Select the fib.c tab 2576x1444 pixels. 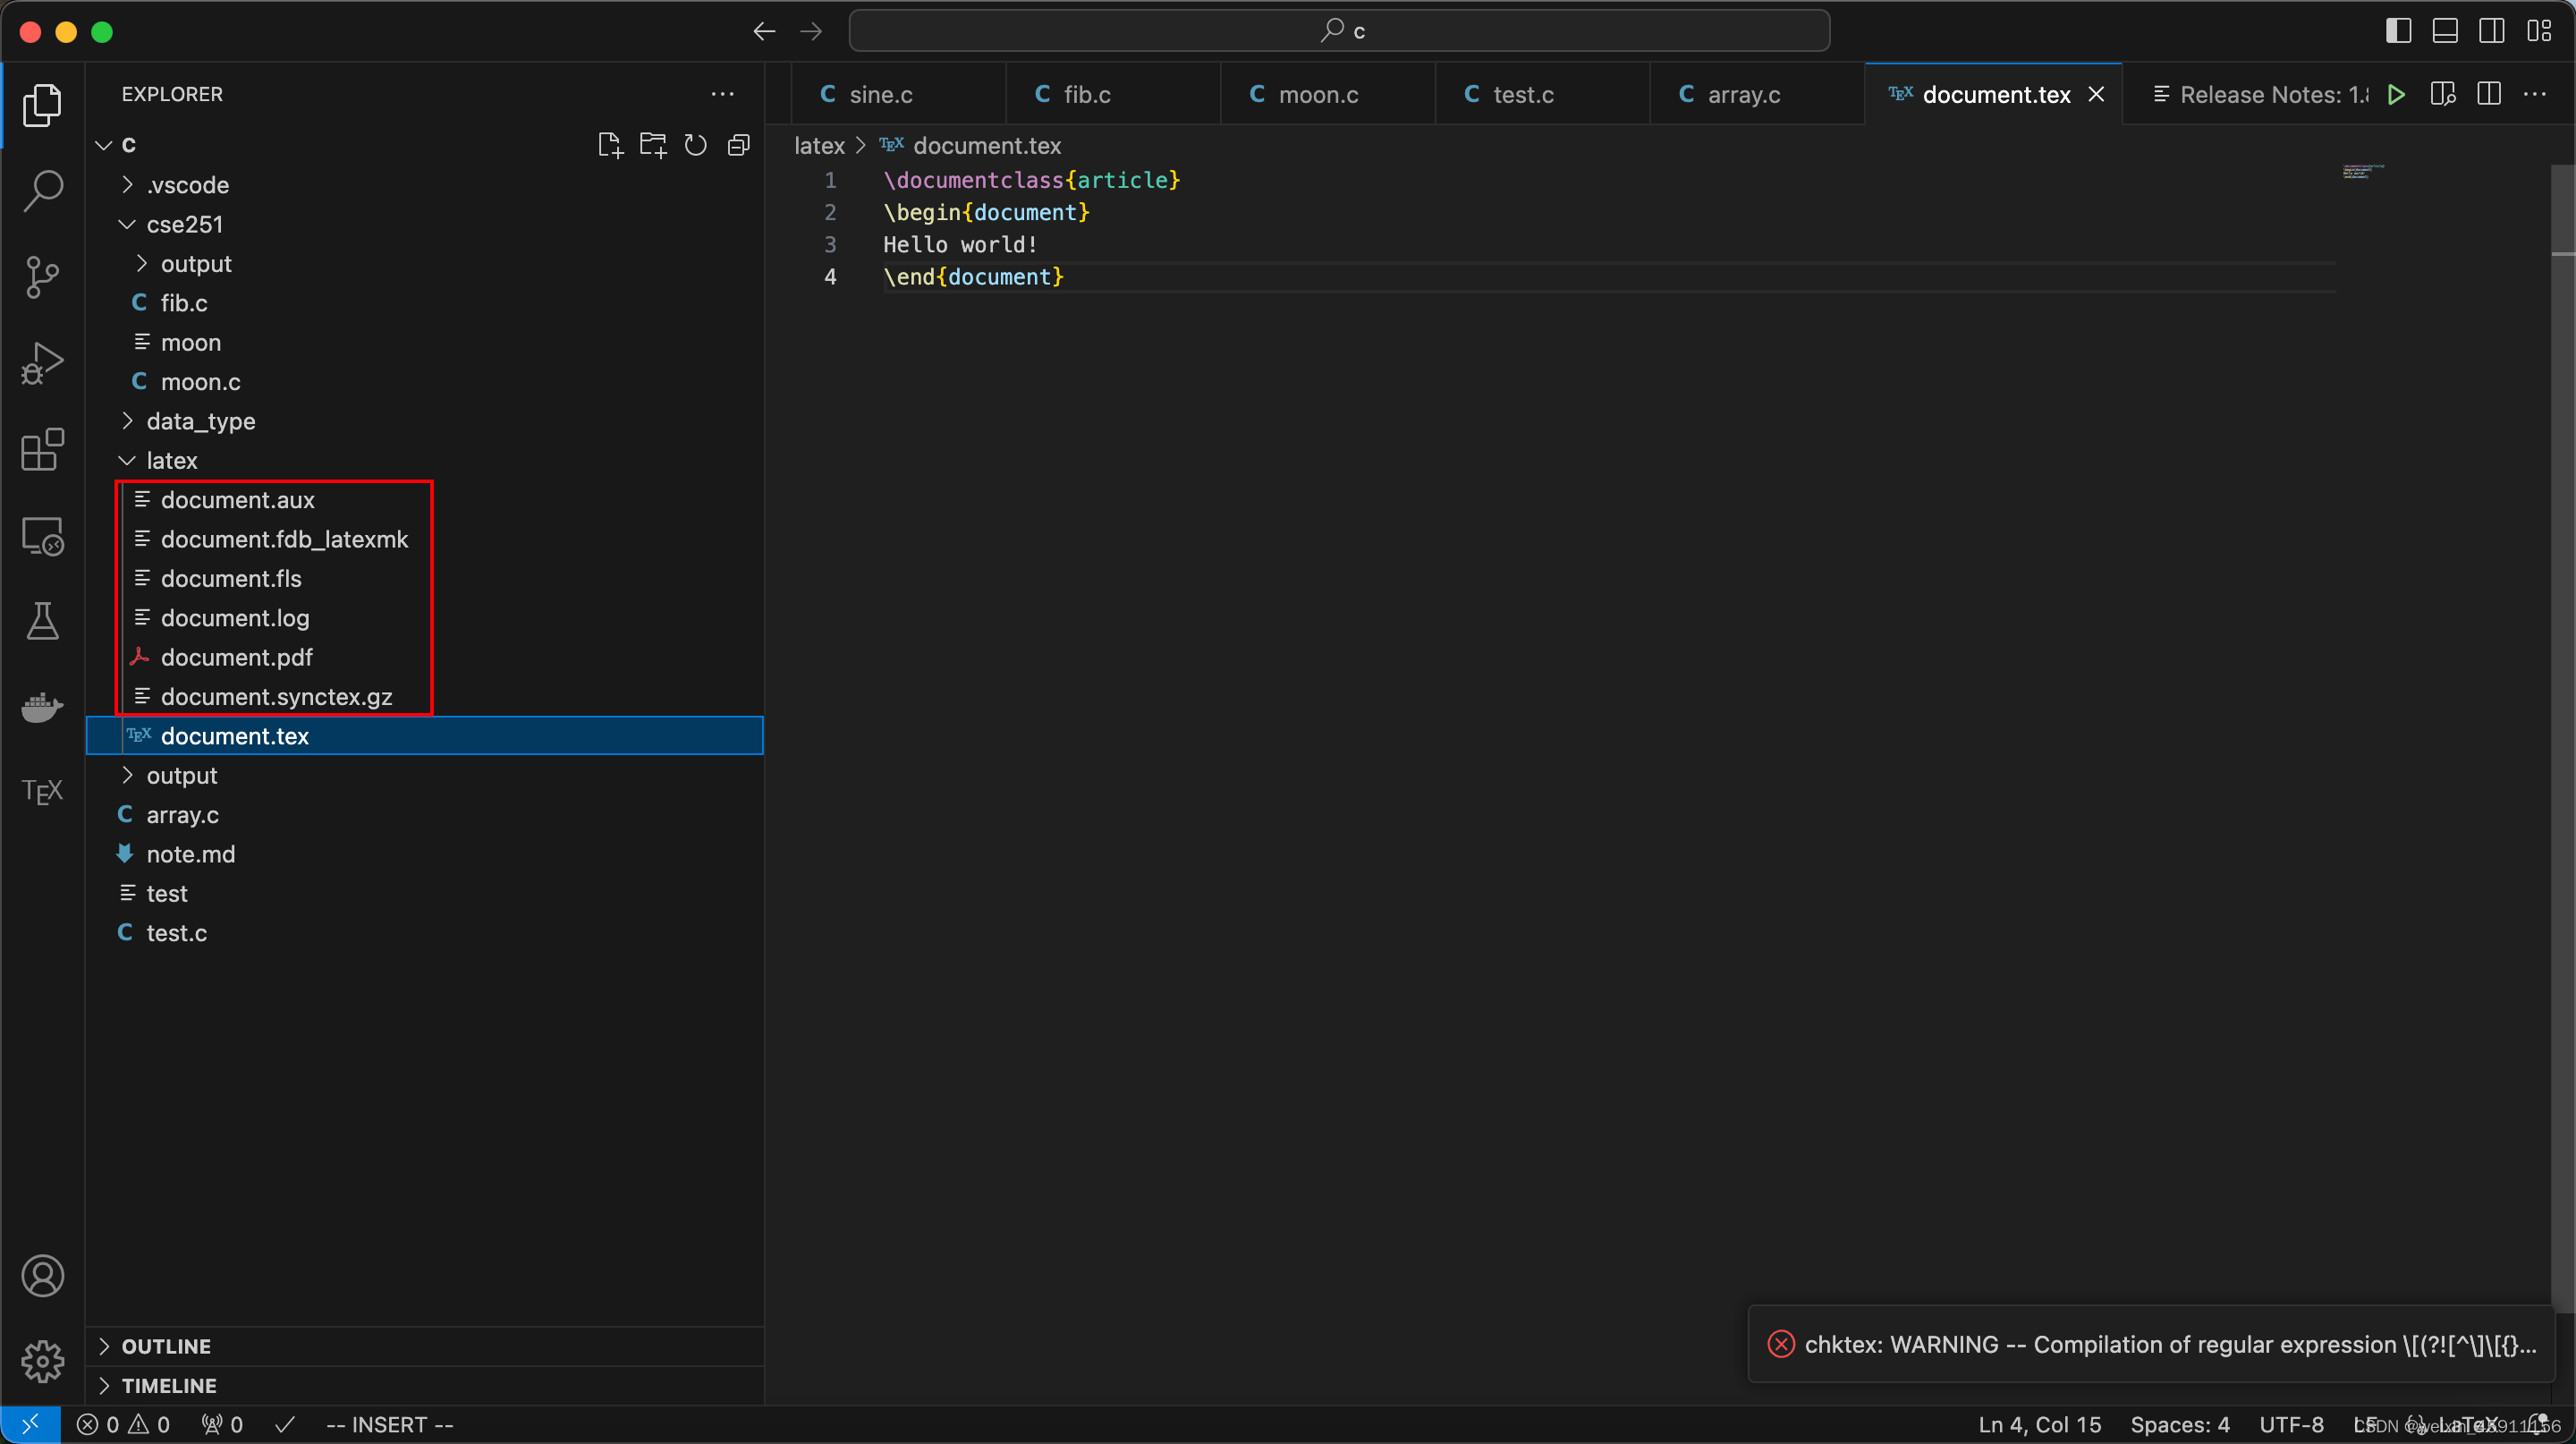coord(1081,94)
